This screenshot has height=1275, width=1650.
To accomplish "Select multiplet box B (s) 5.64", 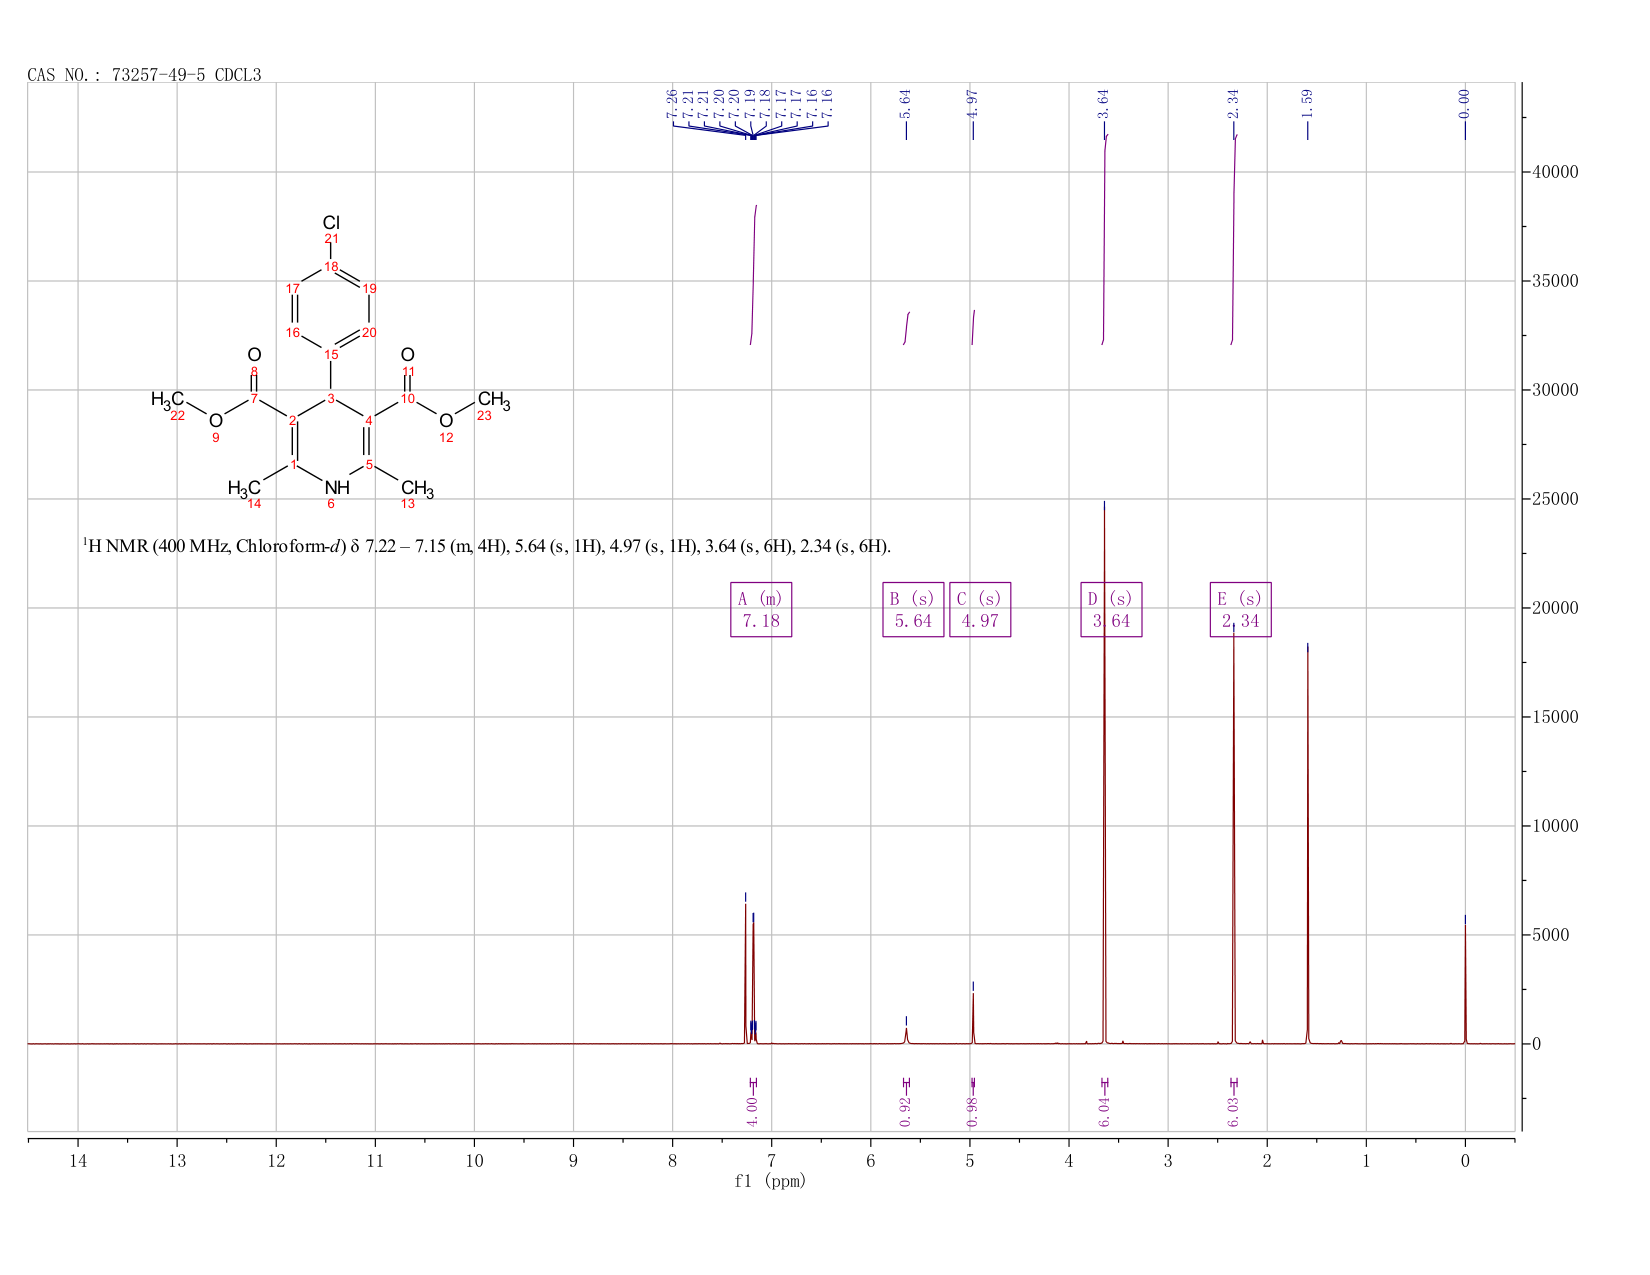I will click(913, 610).
